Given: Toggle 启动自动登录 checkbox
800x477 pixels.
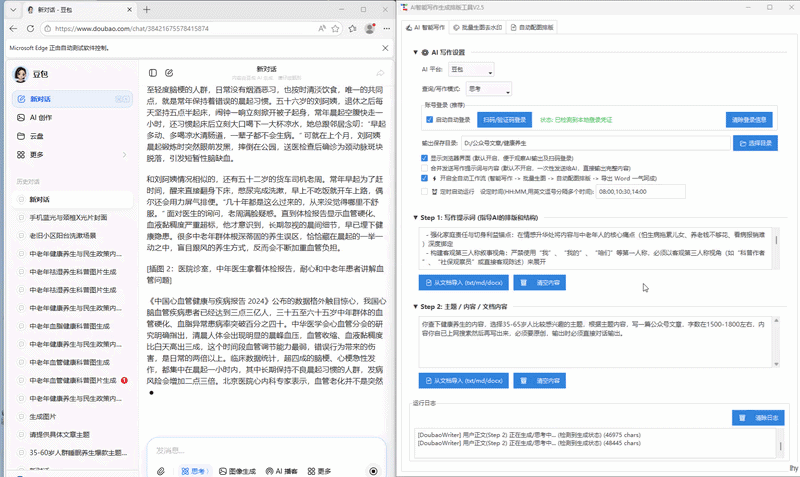Looking at the screenshot, I should tap(430, 120).
